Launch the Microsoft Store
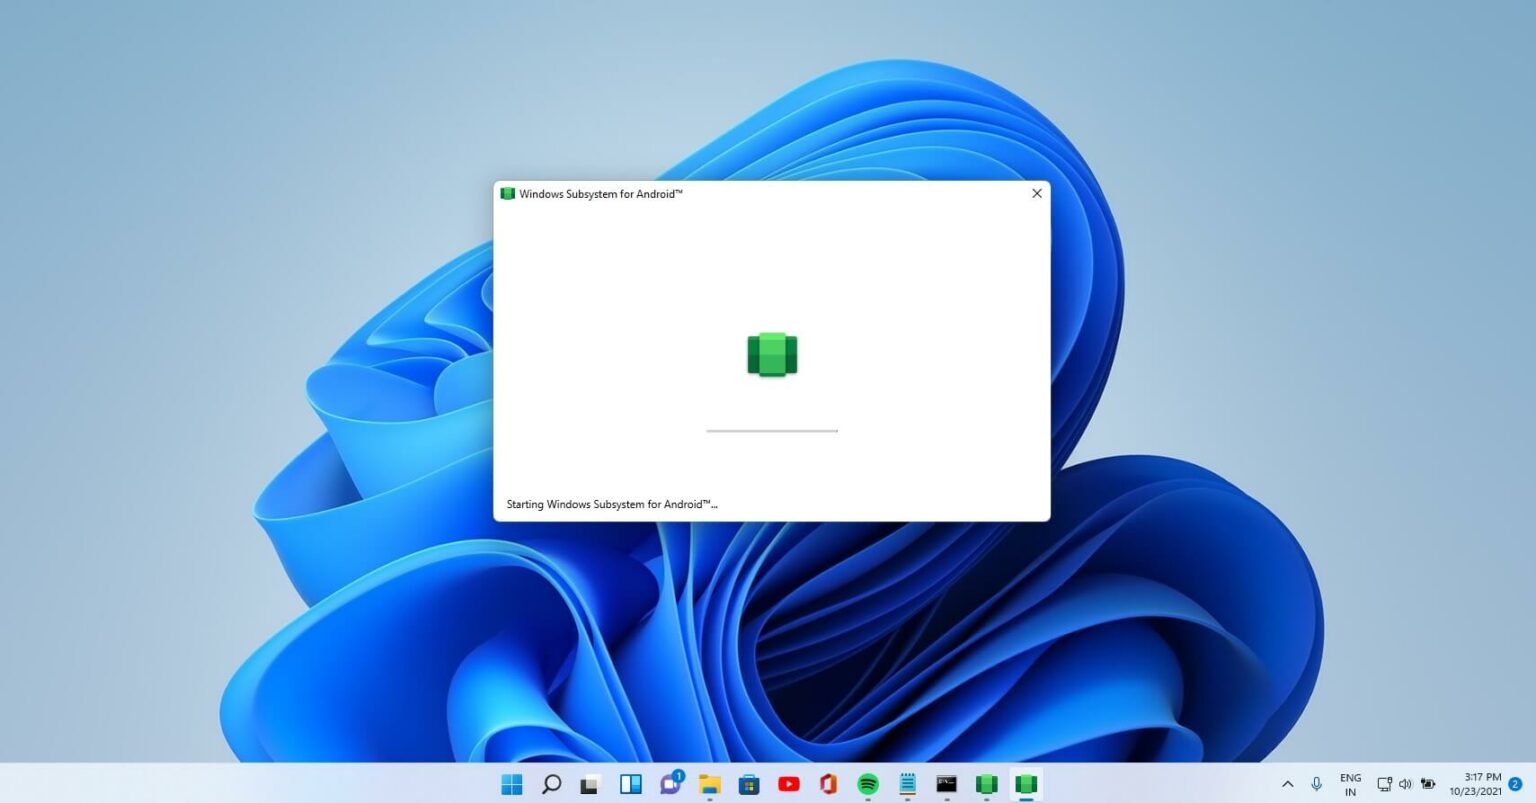Image resolution: width=1536 pixels, height=803 pixels. click(749, 784)
